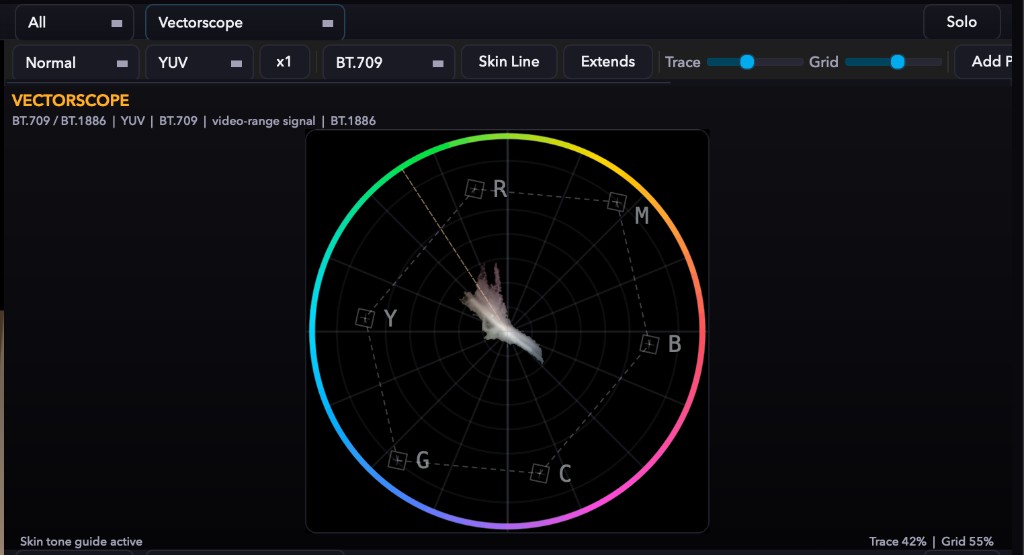The width and height of the screenshot is (1024, 555).
Task: Open the BT.709 color space dropdown
Action: pyautogui.click(x=389, y=63)
